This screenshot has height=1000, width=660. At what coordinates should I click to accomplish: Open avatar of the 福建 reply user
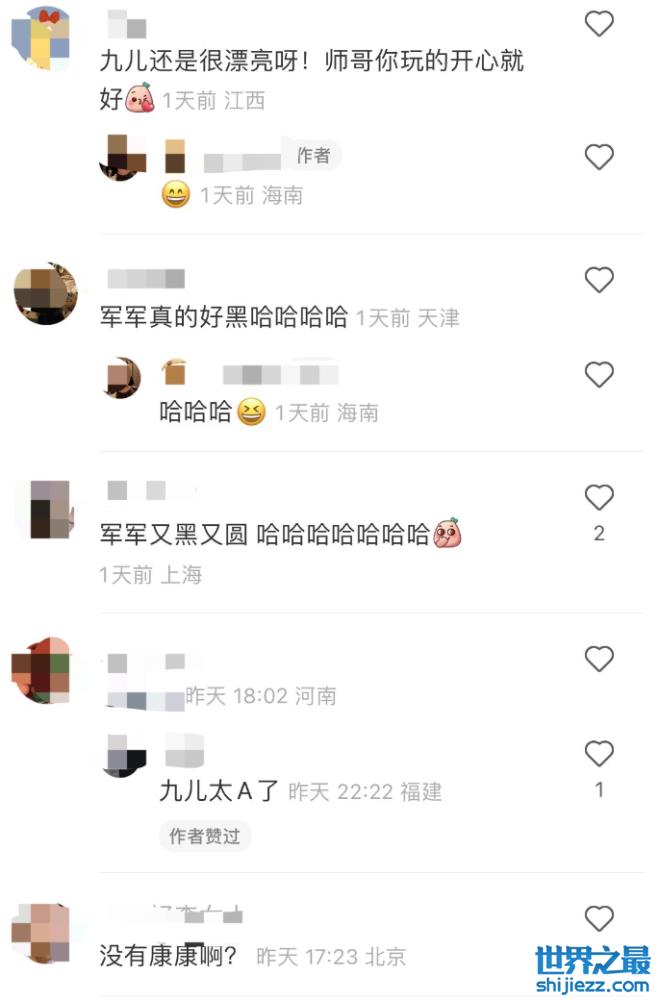click(x=124, y=756)
